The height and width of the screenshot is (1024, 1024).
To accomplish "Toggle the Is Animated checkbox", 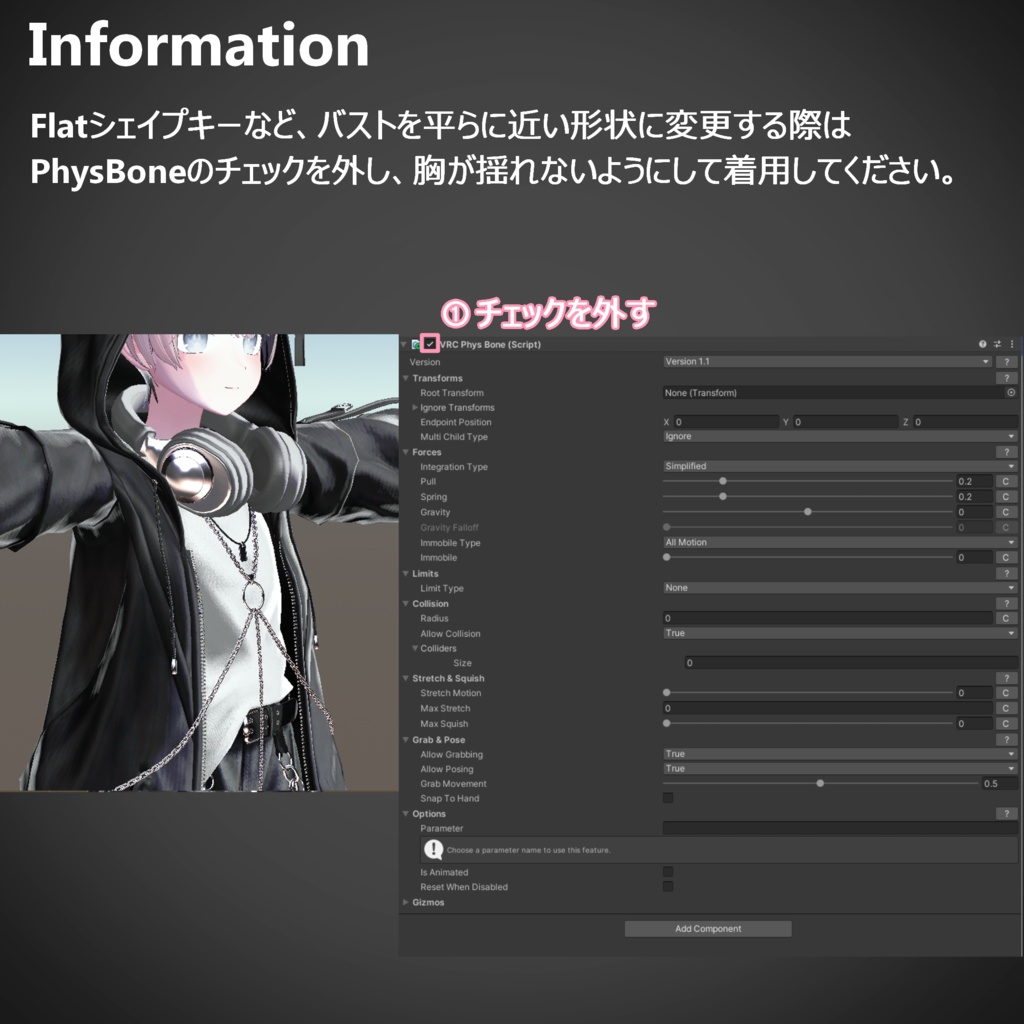I will point(667,872).
